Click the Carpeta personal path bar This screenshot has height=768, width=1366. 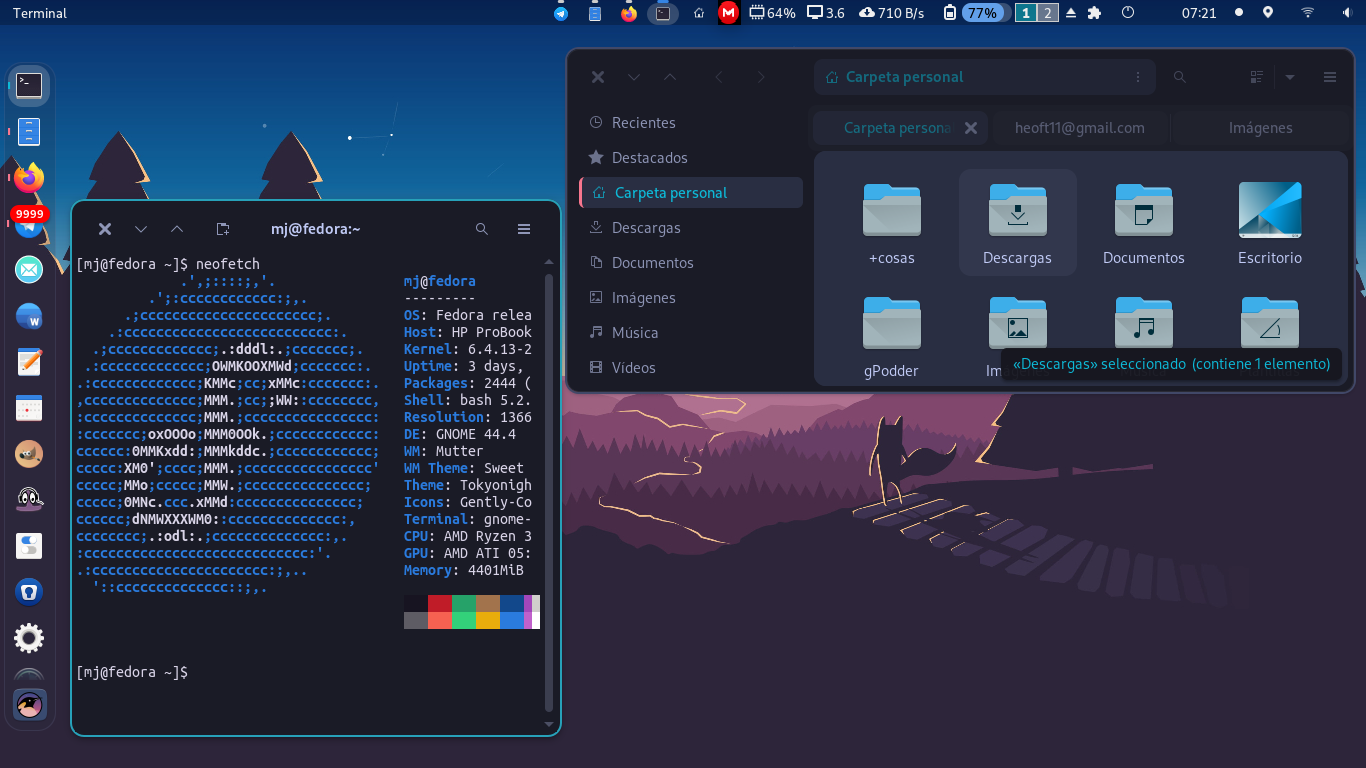[984, 77]
